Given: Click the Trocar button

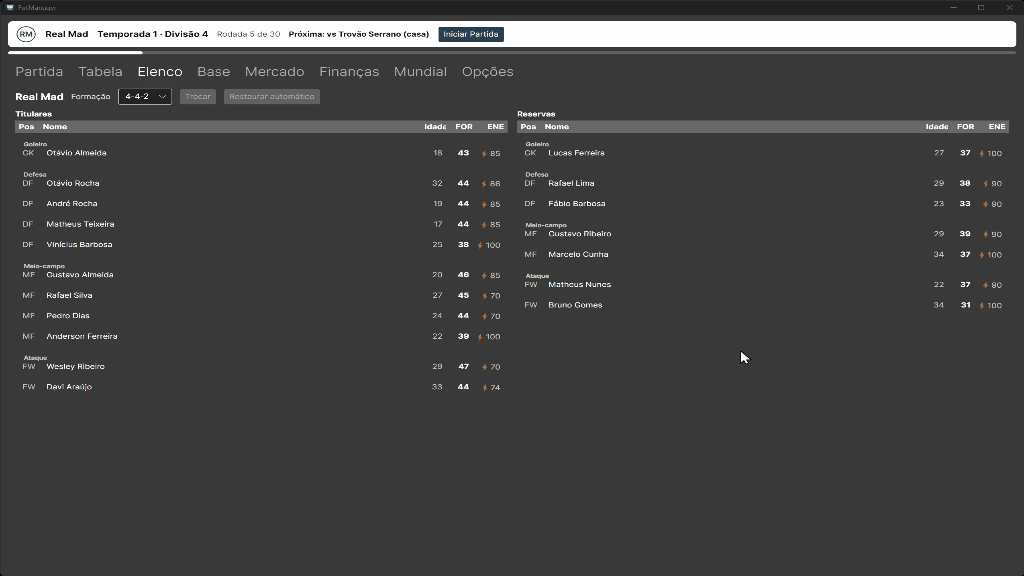Looking at the screenshot, I should (x=198, y=96).
